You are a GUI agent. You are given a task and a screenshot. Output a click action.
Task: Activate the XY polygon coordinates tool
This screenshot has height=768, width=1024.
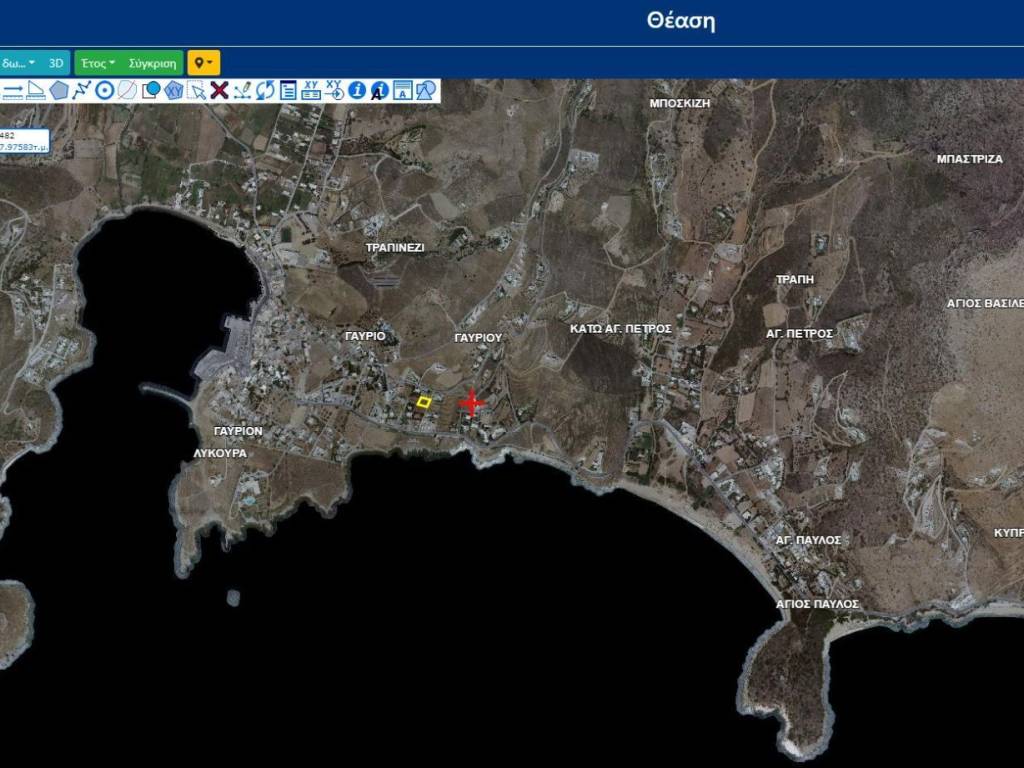click(x=174, y=90)
